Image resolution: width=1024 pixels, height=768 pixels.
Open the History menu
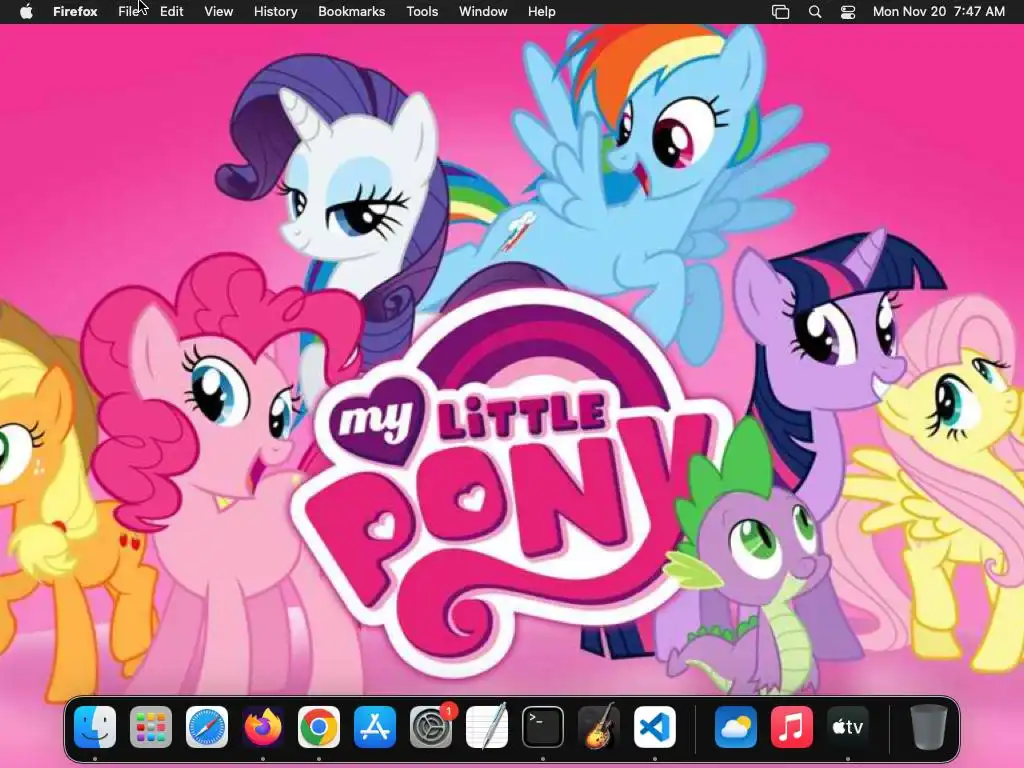(276, 12)
